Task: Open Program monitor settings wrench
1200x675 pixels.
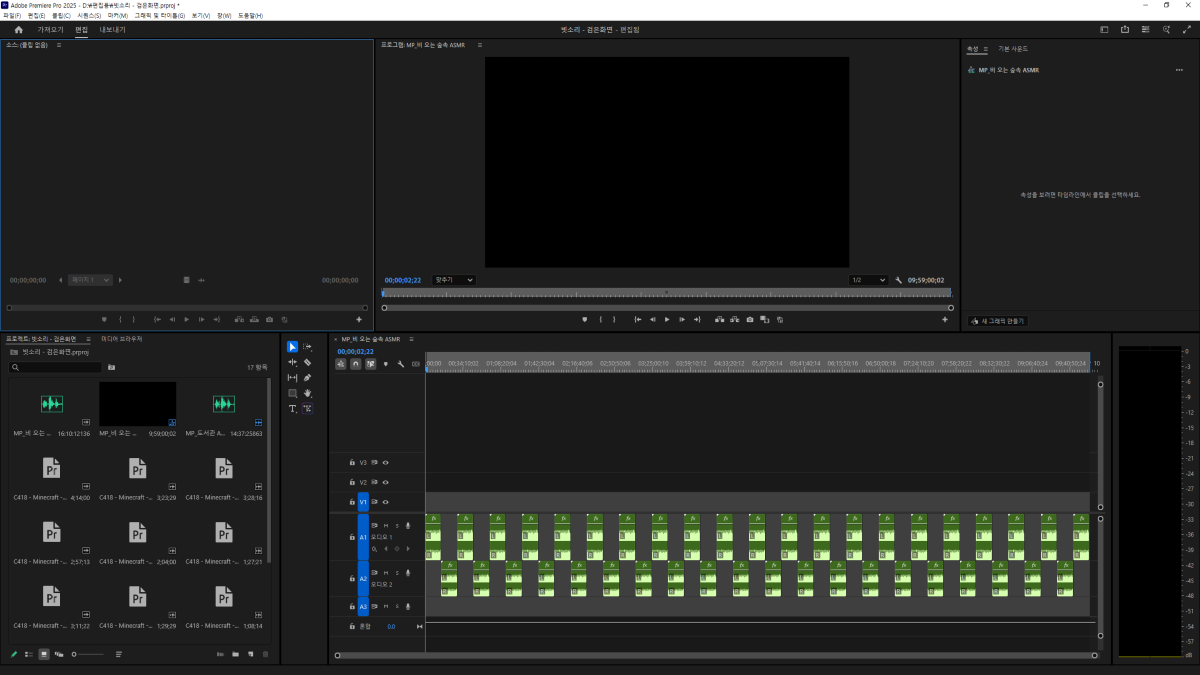Action: pyautogui.click(x=898, y=281)
